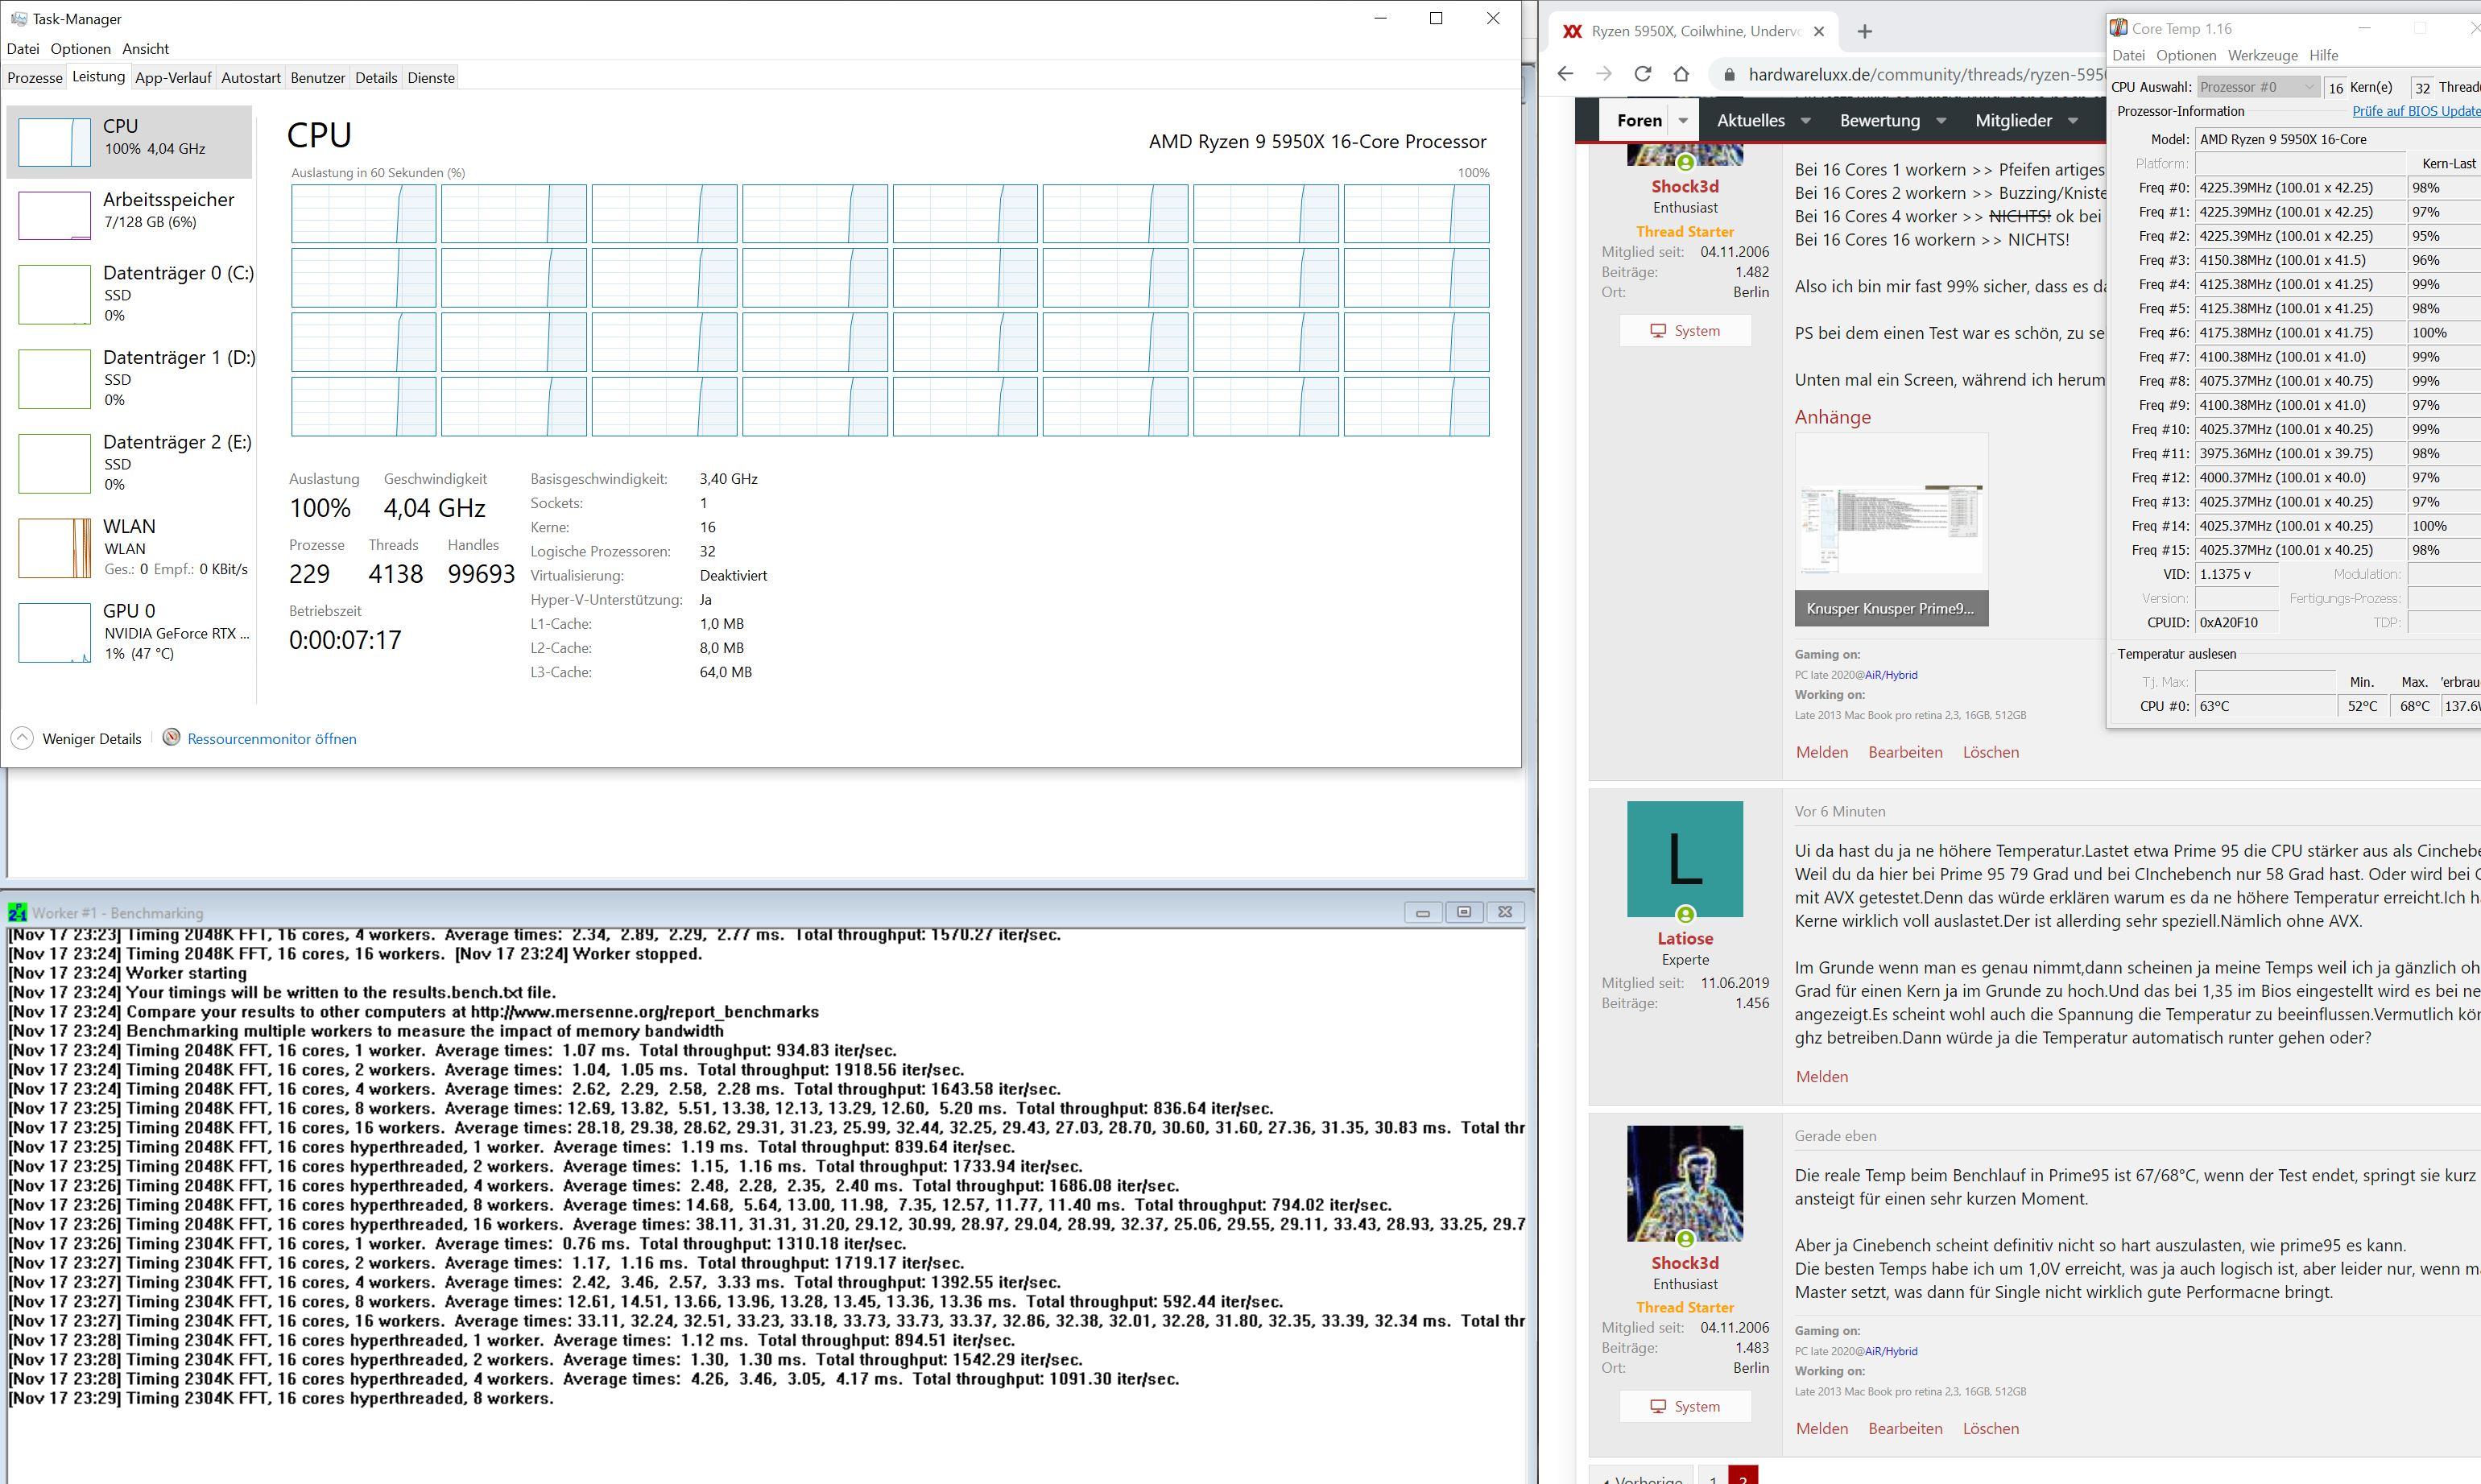The width and height of the screenshot is (2481, 1484).
Task: Reload the hardwareluxx page
Action: coord(1642,74)
